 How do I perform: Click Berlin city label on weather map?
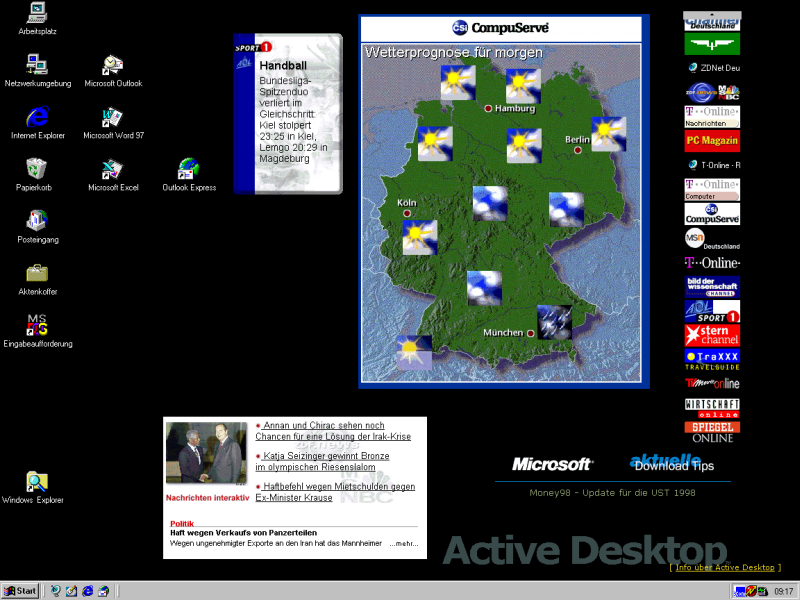577,139
